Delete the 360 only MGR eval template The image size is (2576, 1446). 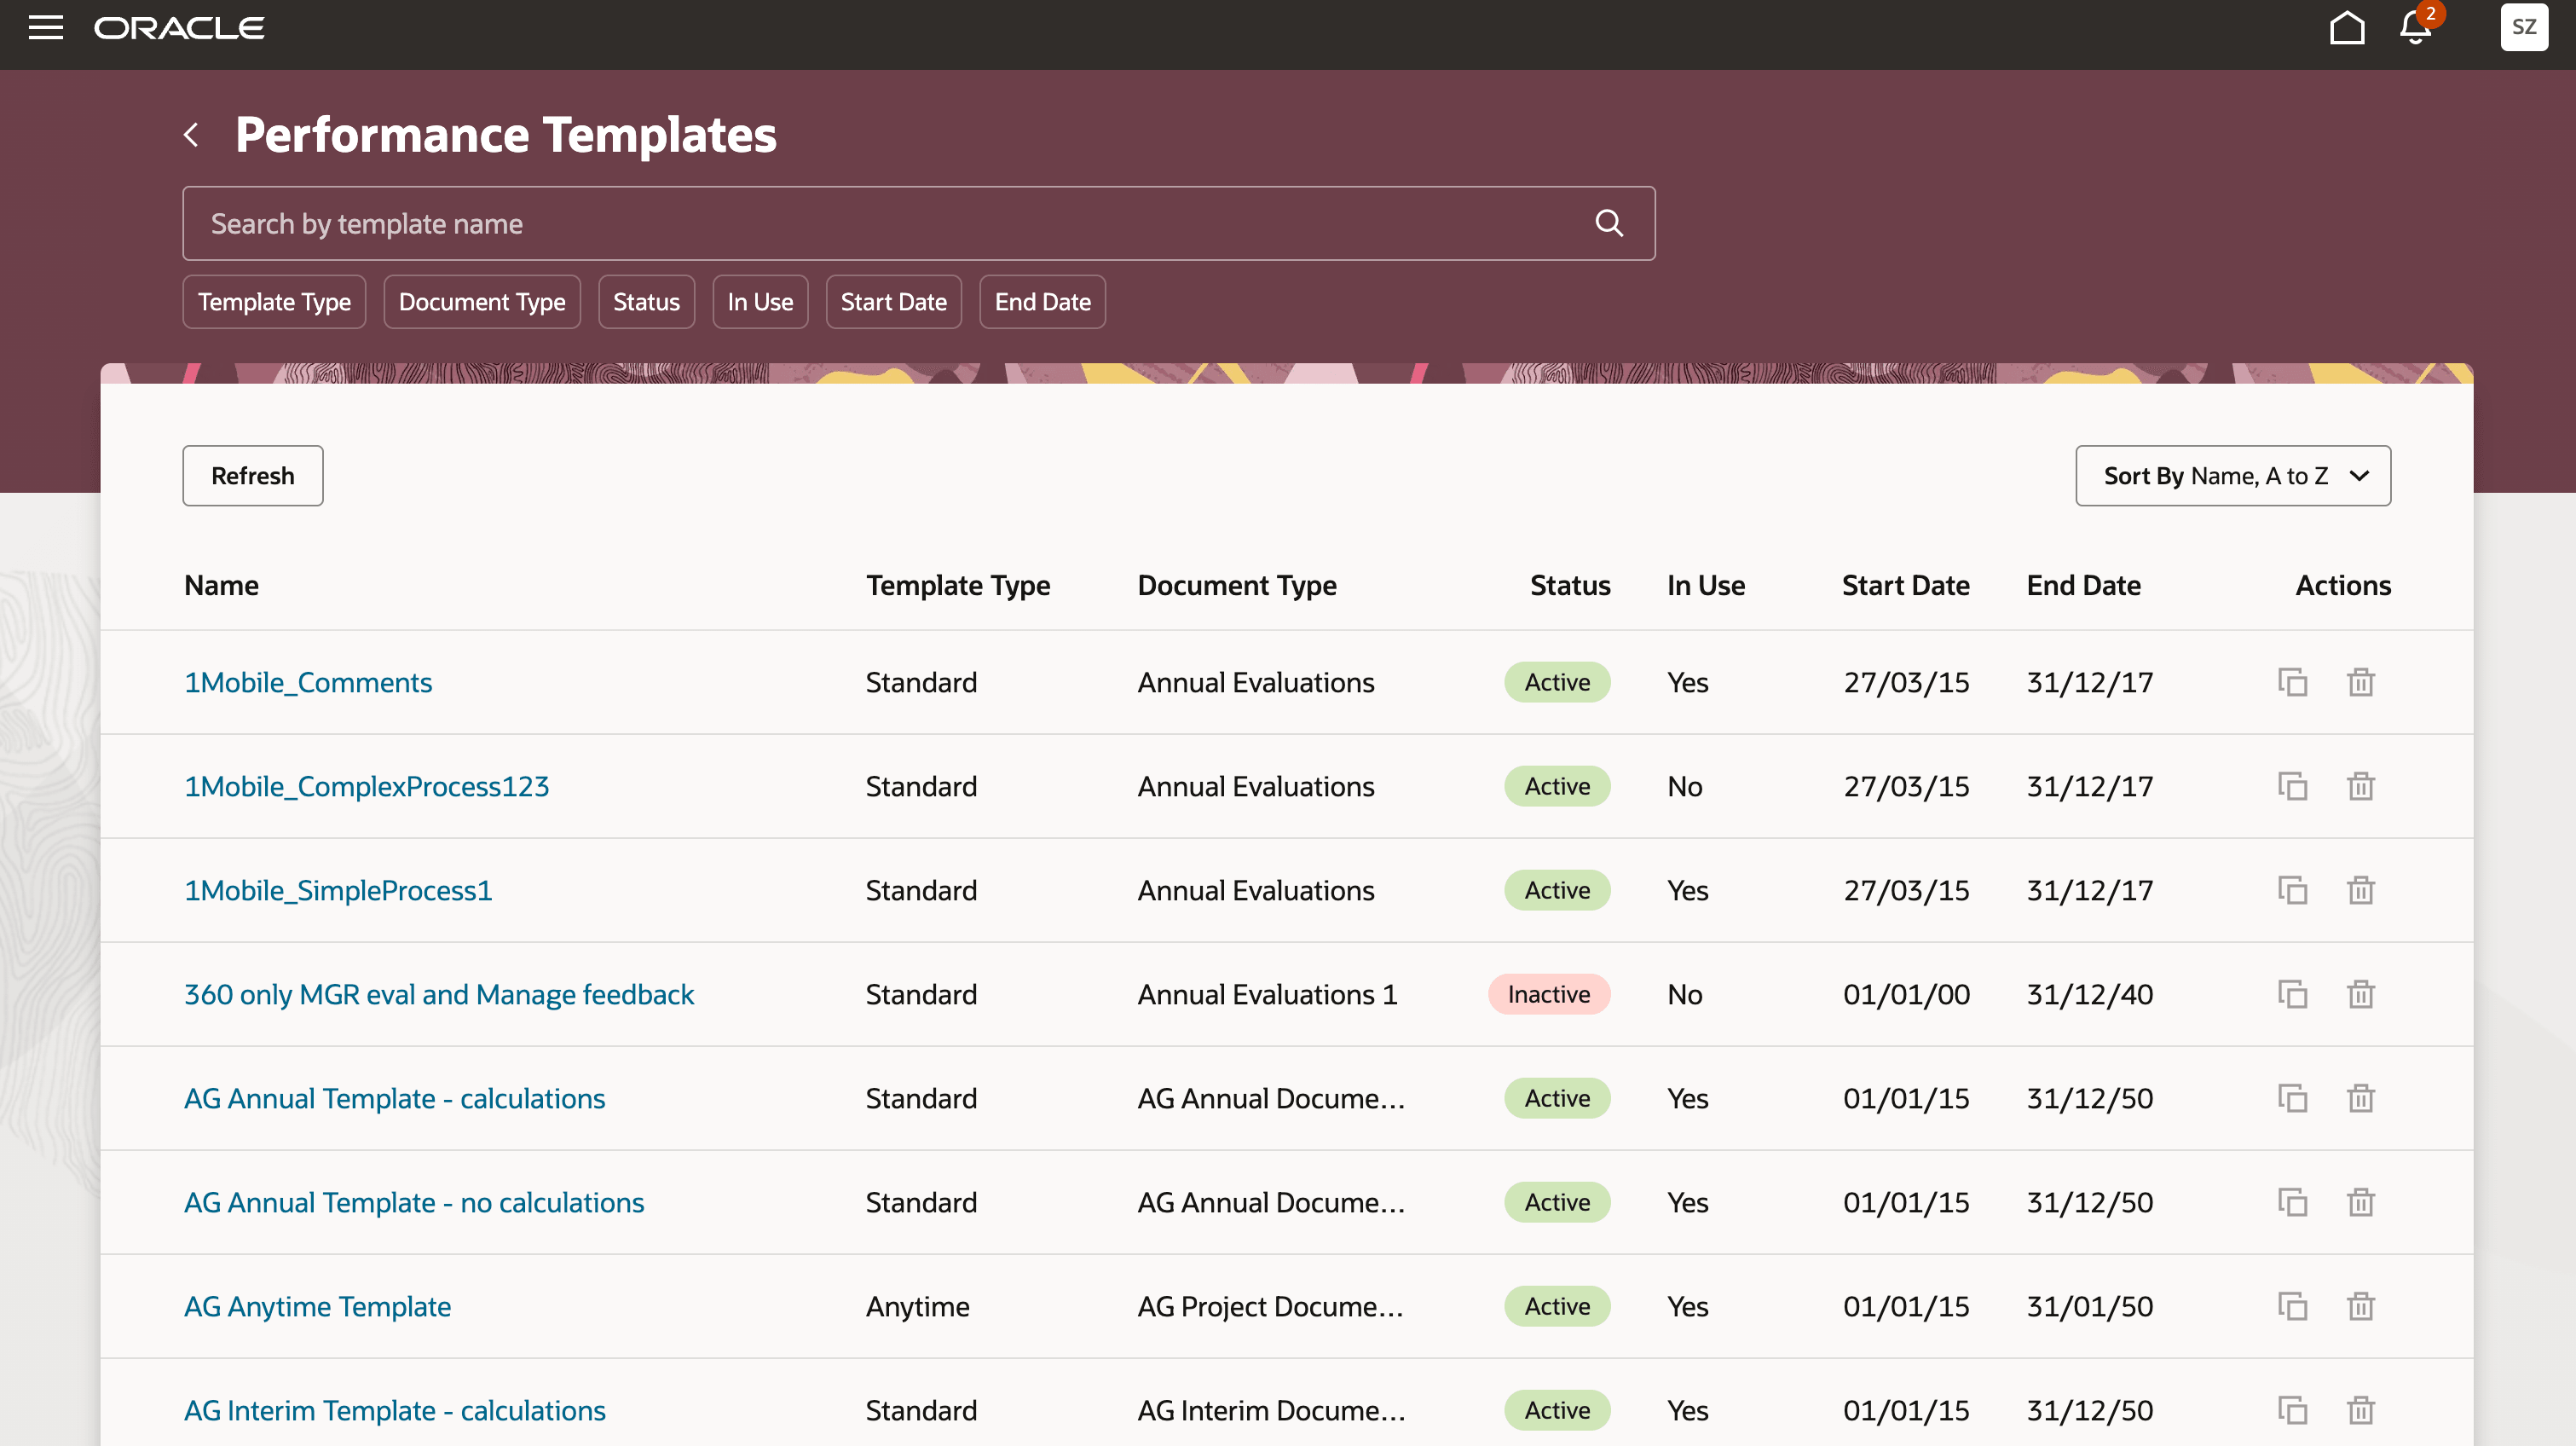click(2360, 994)
